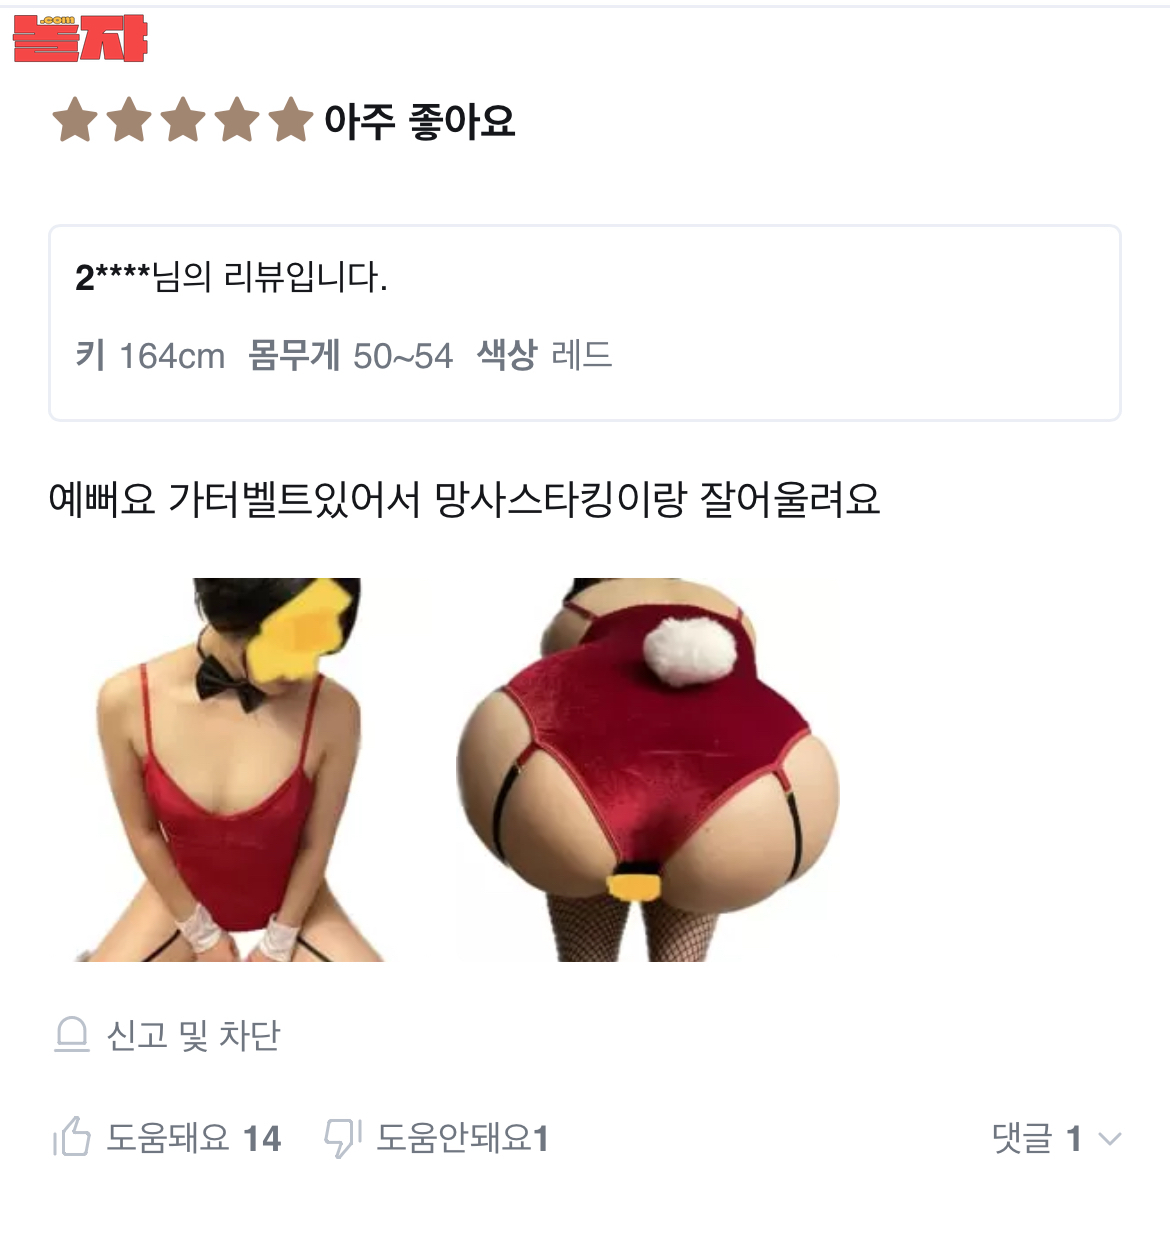Click the second rating star
The image size is (1170, 1235).
coord(129,120)
